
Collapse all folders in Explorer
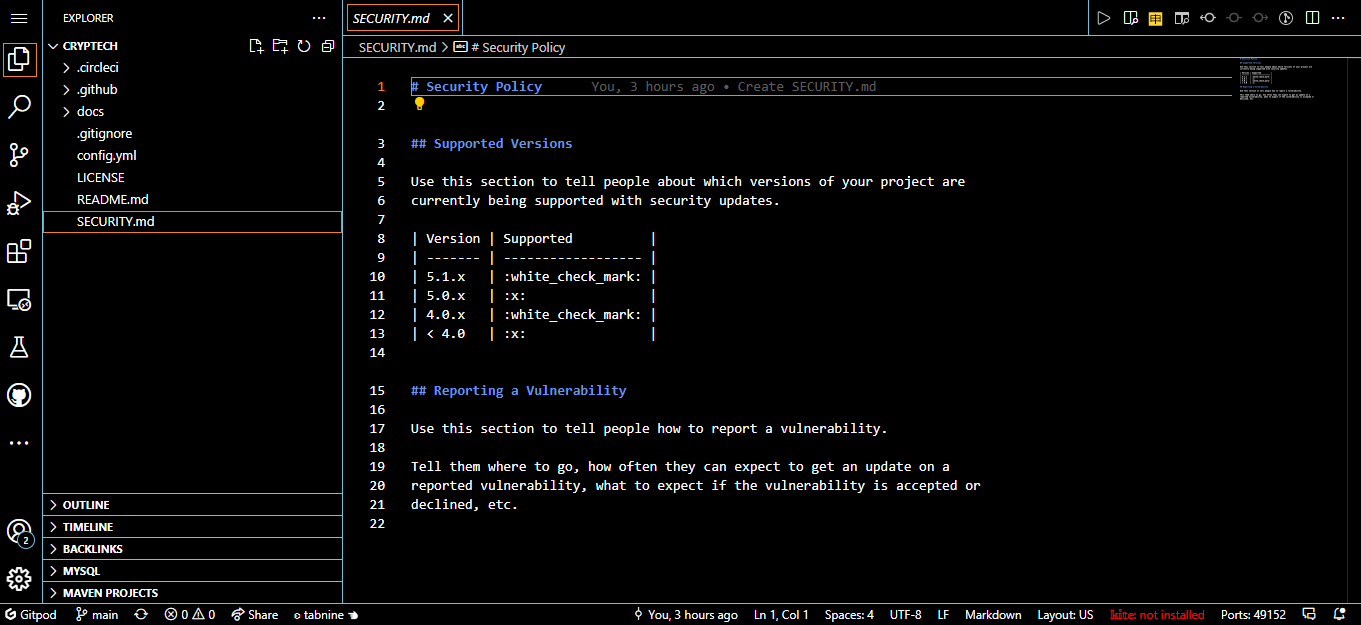click(327, 46)
